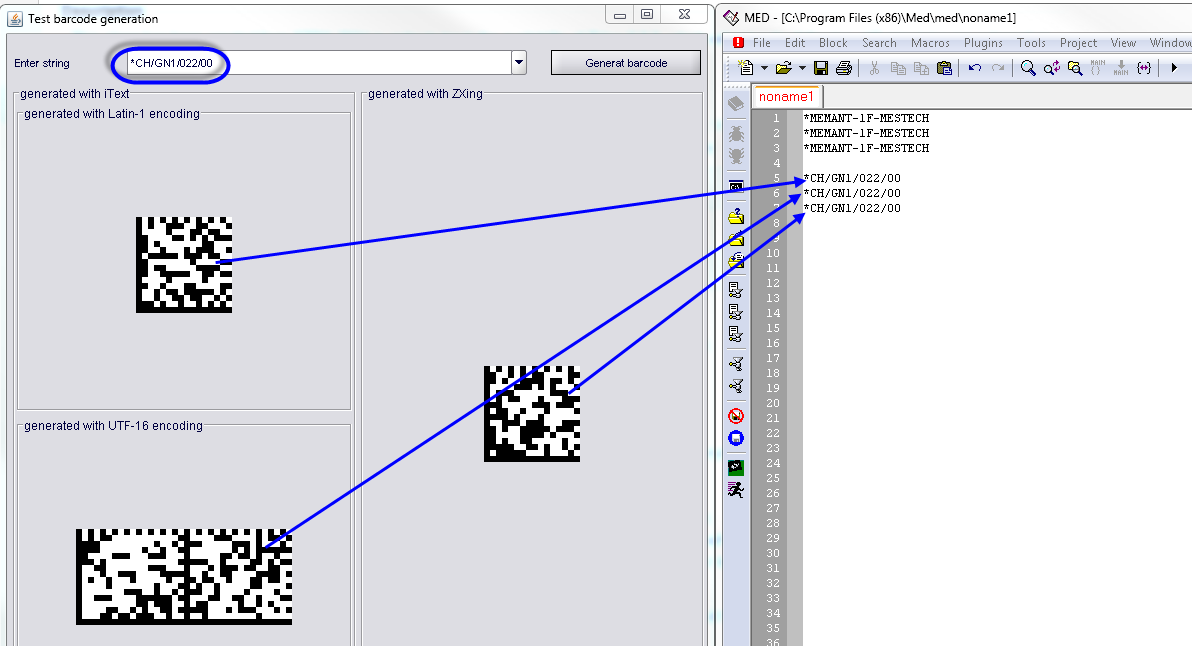Expand the Enter string combo box arrow
This screenshot has height=646, width=1192.
tap(519, 63)
